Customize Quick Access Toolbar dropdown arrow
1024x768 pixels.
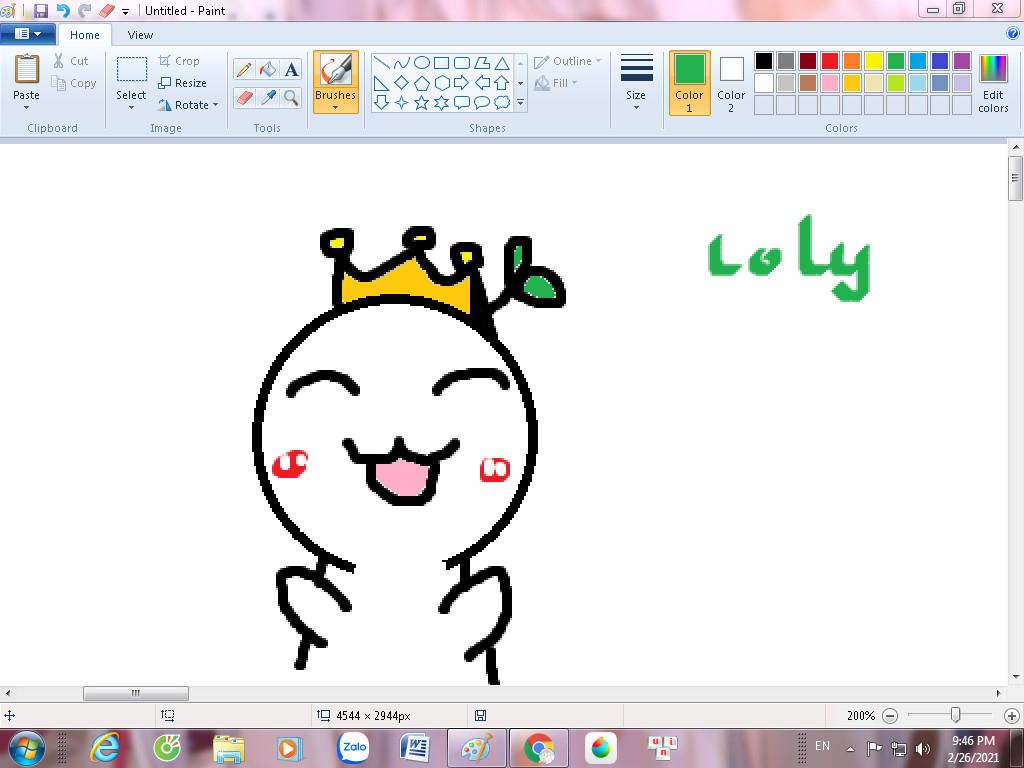125,12
